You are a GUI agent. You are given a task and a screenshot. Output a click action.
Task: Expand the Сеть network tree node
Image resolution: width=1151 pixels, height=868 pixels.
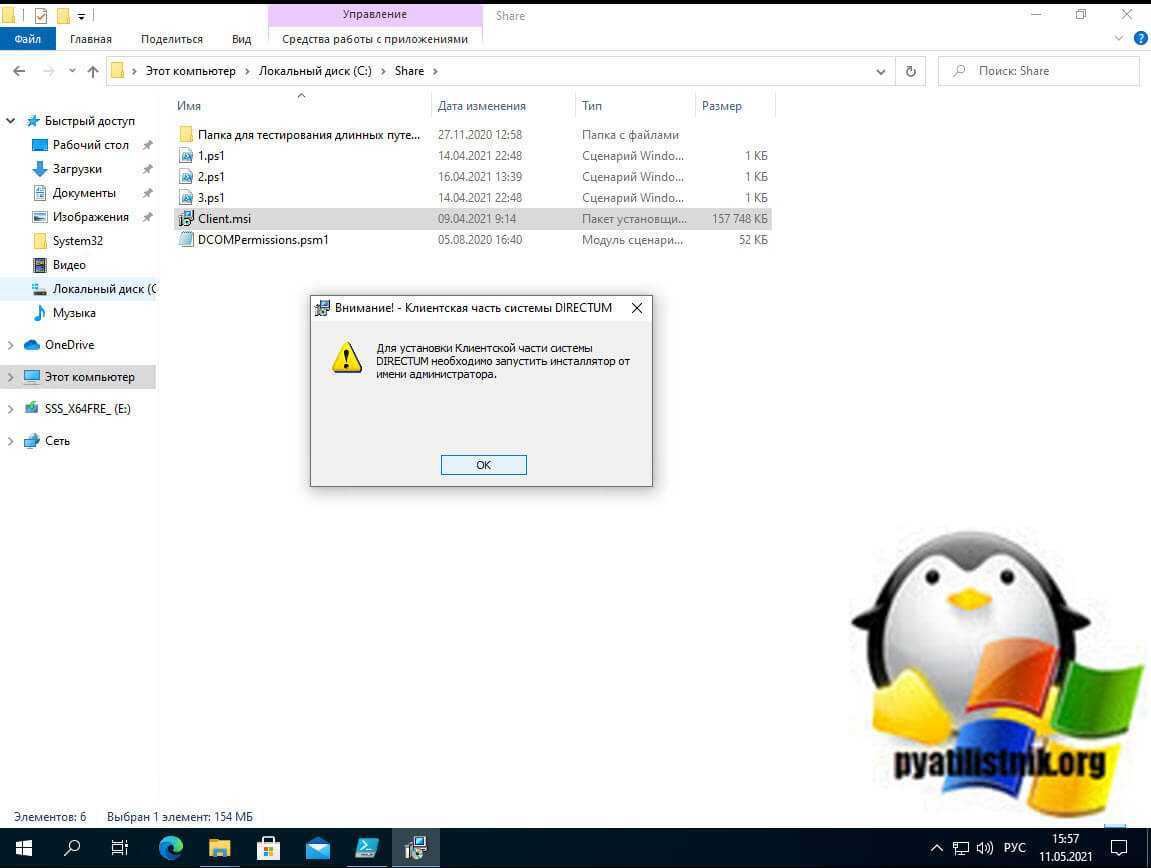(x=11, y=441)
